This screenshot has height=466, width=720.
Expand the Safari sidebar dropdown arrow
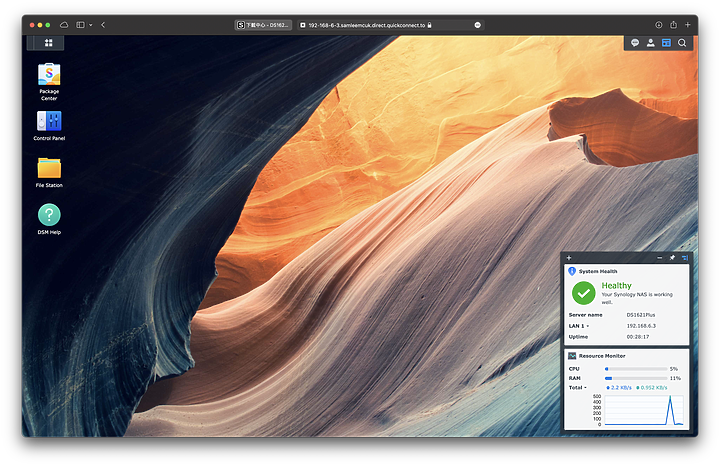[90, 25]
